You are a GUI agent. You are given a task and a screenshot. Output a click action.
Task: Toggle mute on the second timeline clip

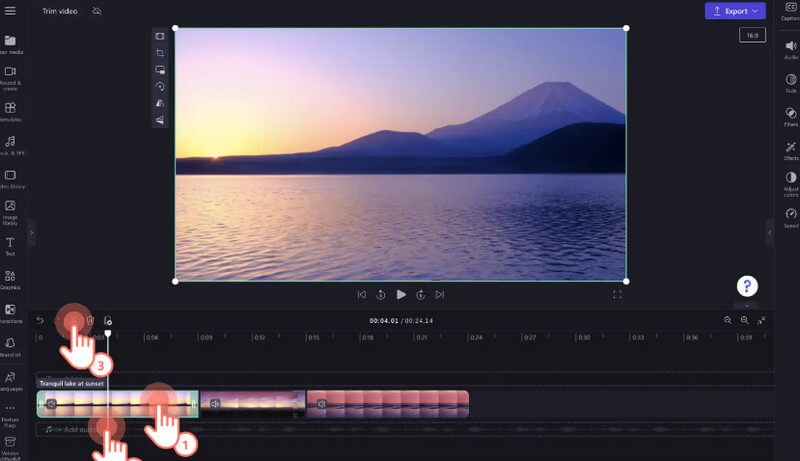click(215, 404)
